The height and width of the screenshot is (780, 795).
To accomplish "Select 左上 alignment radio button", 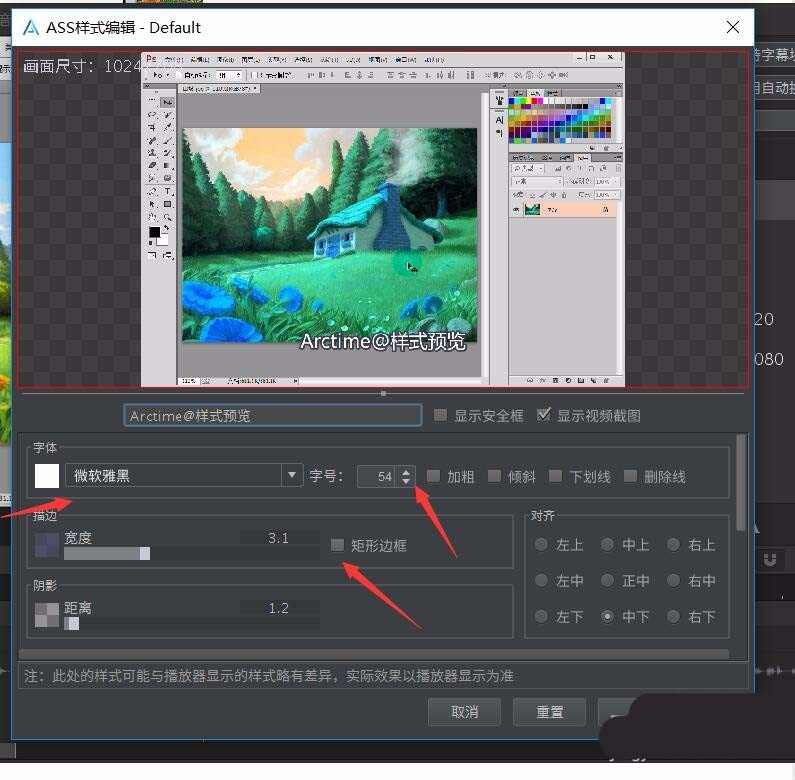I will (x=541, y=544).
